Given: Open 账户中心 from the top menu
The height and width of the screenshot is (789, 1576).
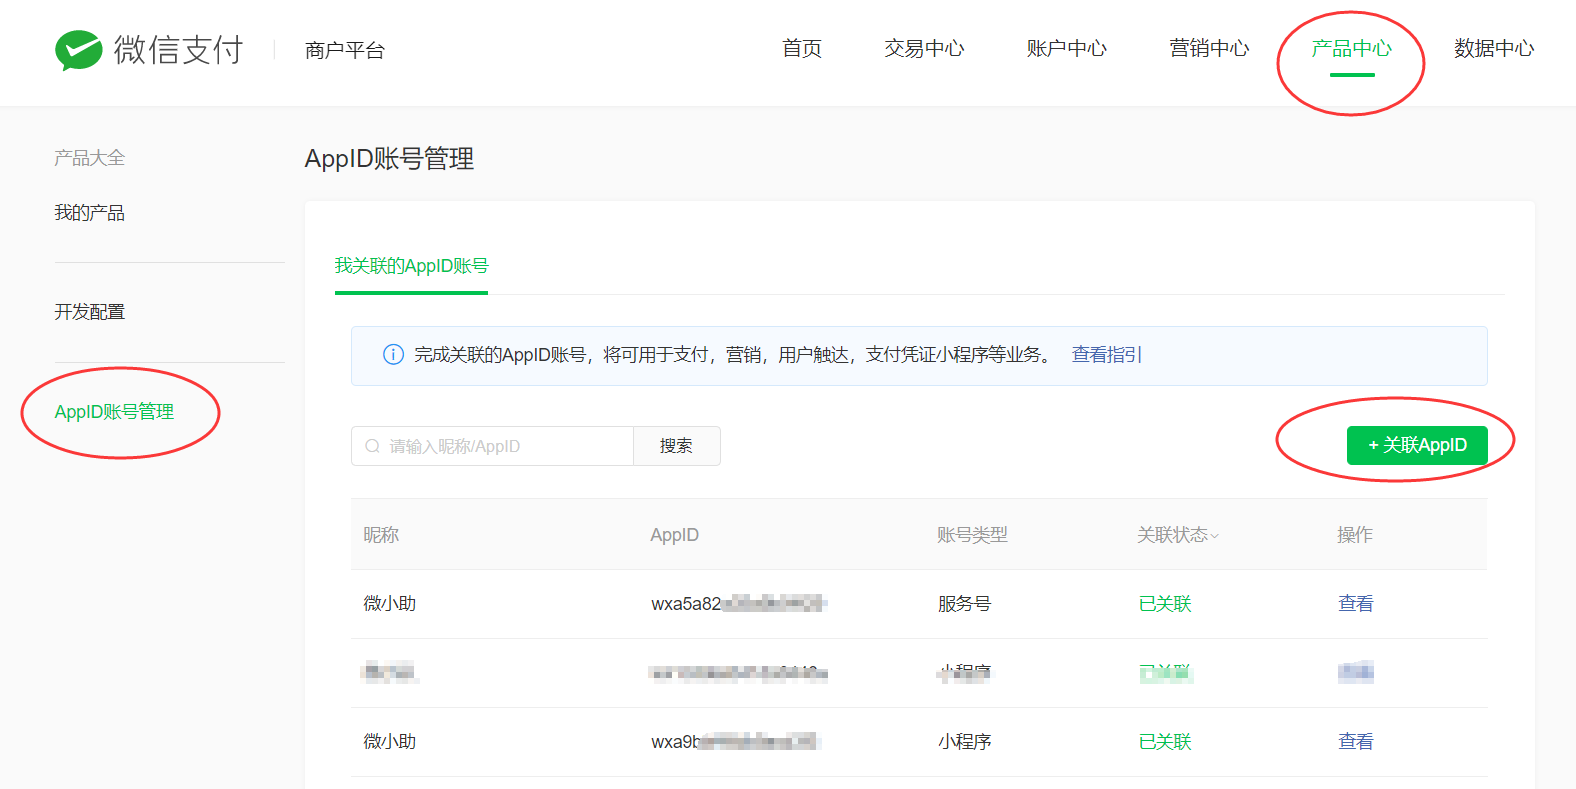Looking at the screenshot, I should pyautogui.click(x=1066, y=49).
